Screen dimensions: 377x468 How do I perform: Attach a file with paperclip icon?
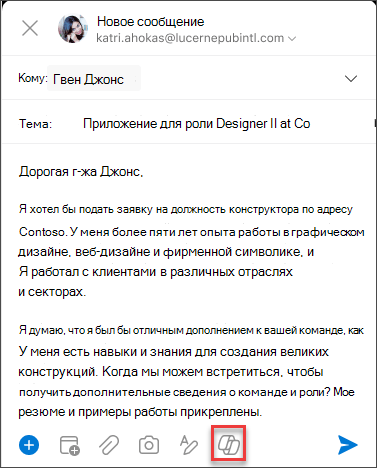pos(109,445)
